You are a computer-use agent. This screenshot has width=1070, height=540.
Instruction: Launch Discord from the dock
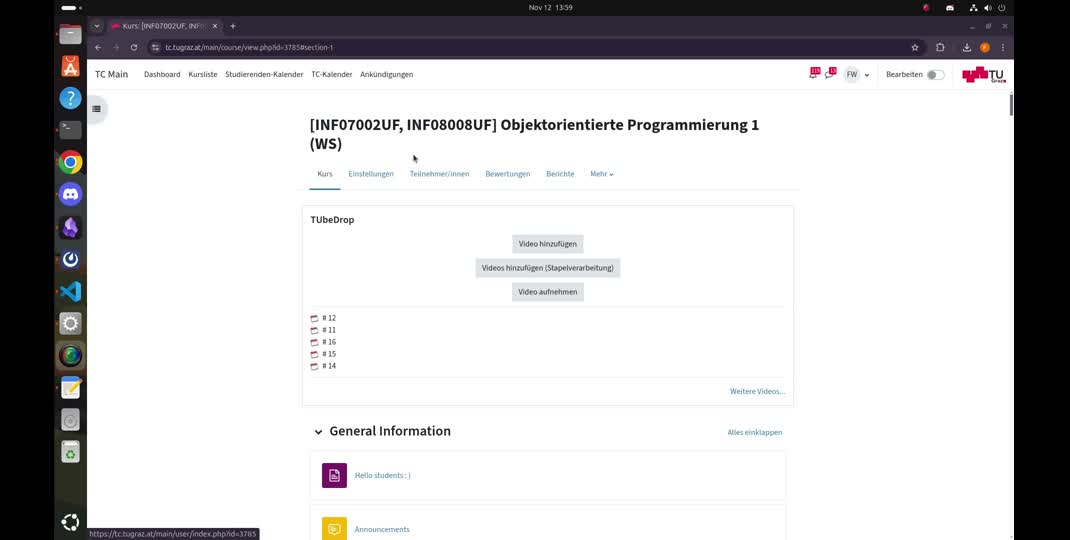click(70, 195)
